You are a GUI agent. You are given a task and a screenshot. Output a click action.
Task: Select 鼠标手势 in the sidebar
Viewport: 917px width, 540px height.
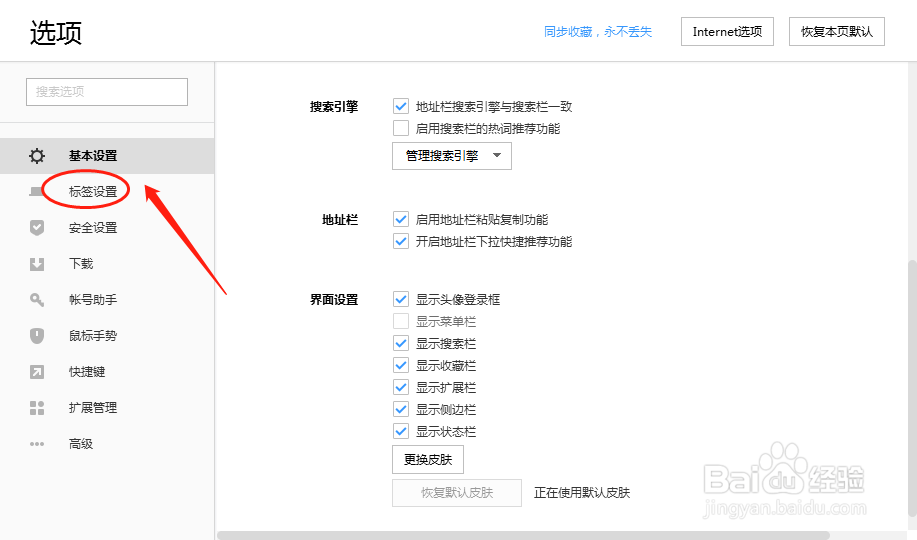coord(93,336)
